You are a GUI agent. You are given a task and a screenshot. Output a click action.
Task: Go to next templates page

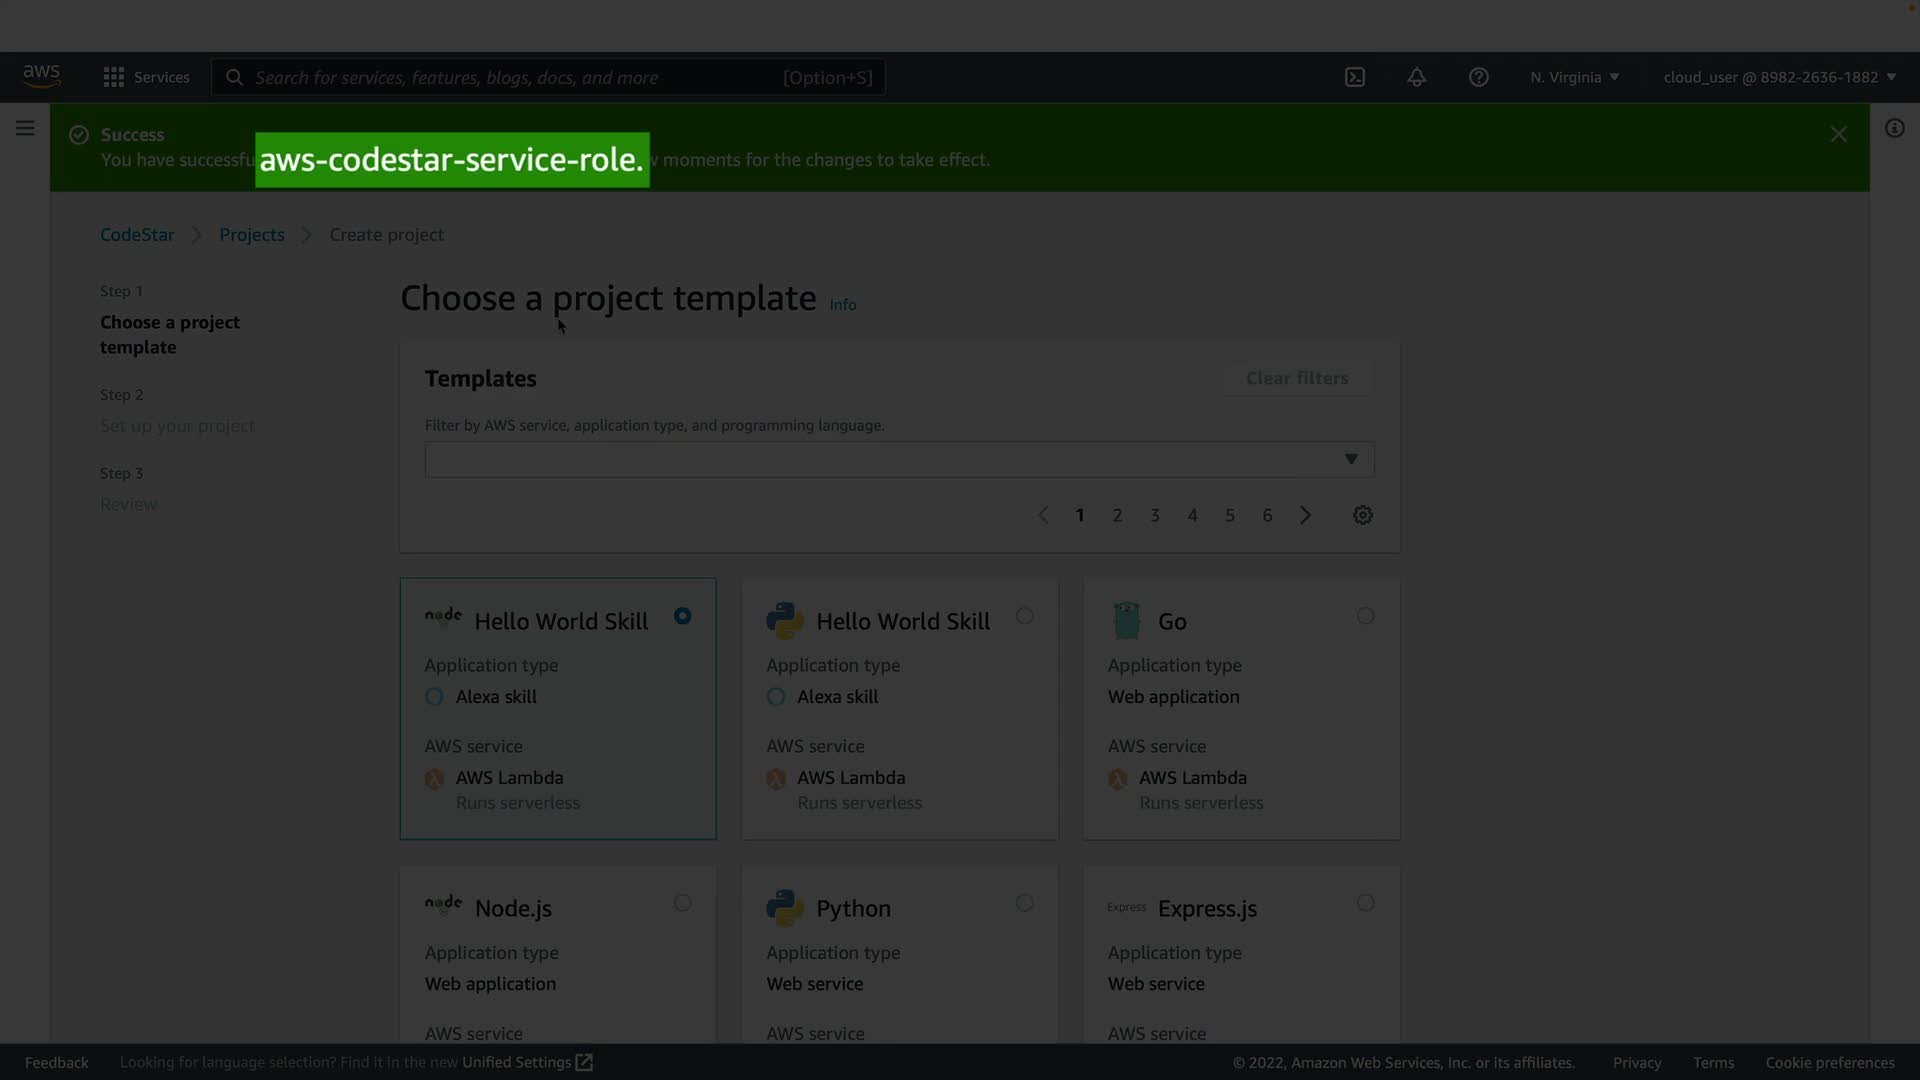tap(1305, 515)
